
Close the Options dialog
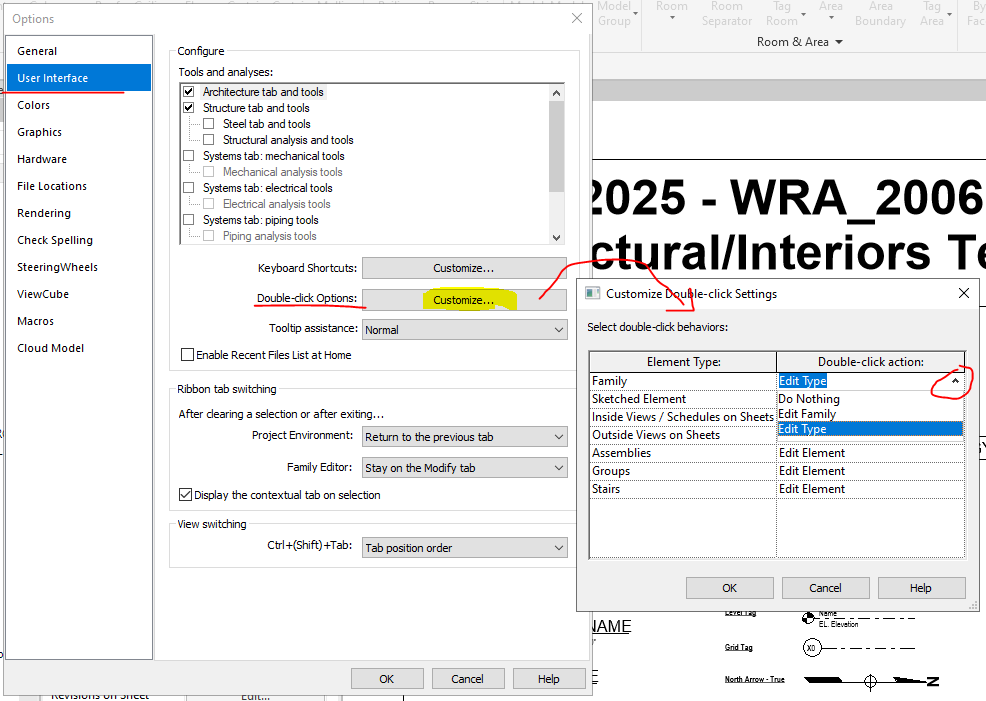point(577,18)
